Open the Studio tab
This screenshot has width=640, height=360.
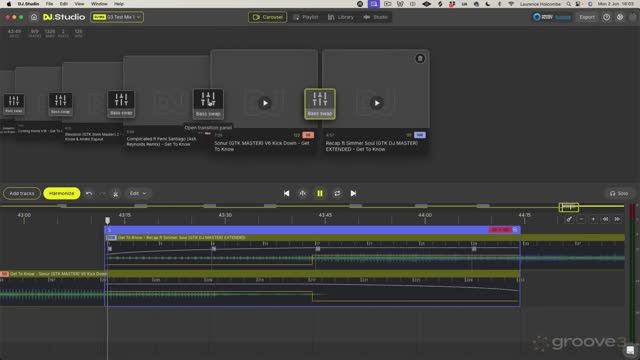[376, 17]
